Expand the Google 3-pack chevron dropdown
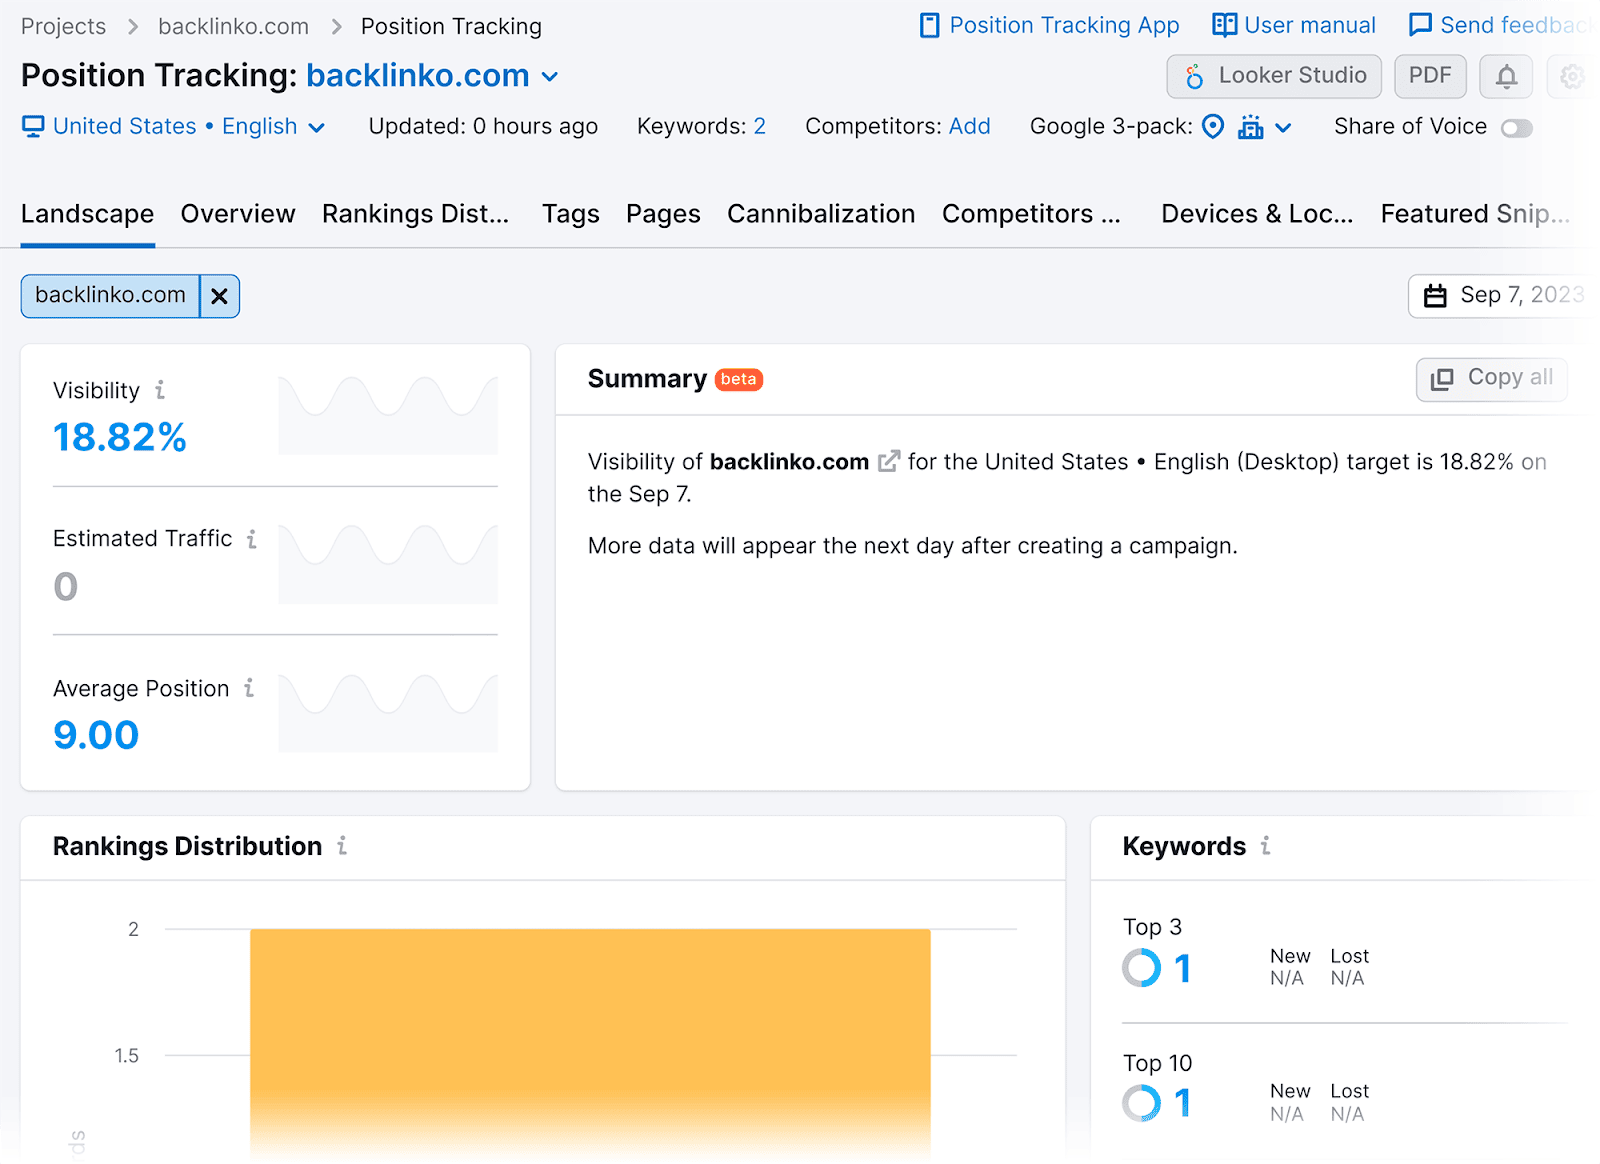 (x=1285, y=127)
